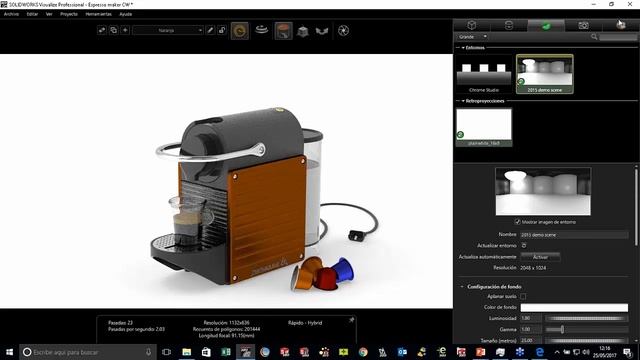The width and height of the screenshot is (640, 360).
Task: Open File Explorer from the taskbar
Action: [187, 352]
